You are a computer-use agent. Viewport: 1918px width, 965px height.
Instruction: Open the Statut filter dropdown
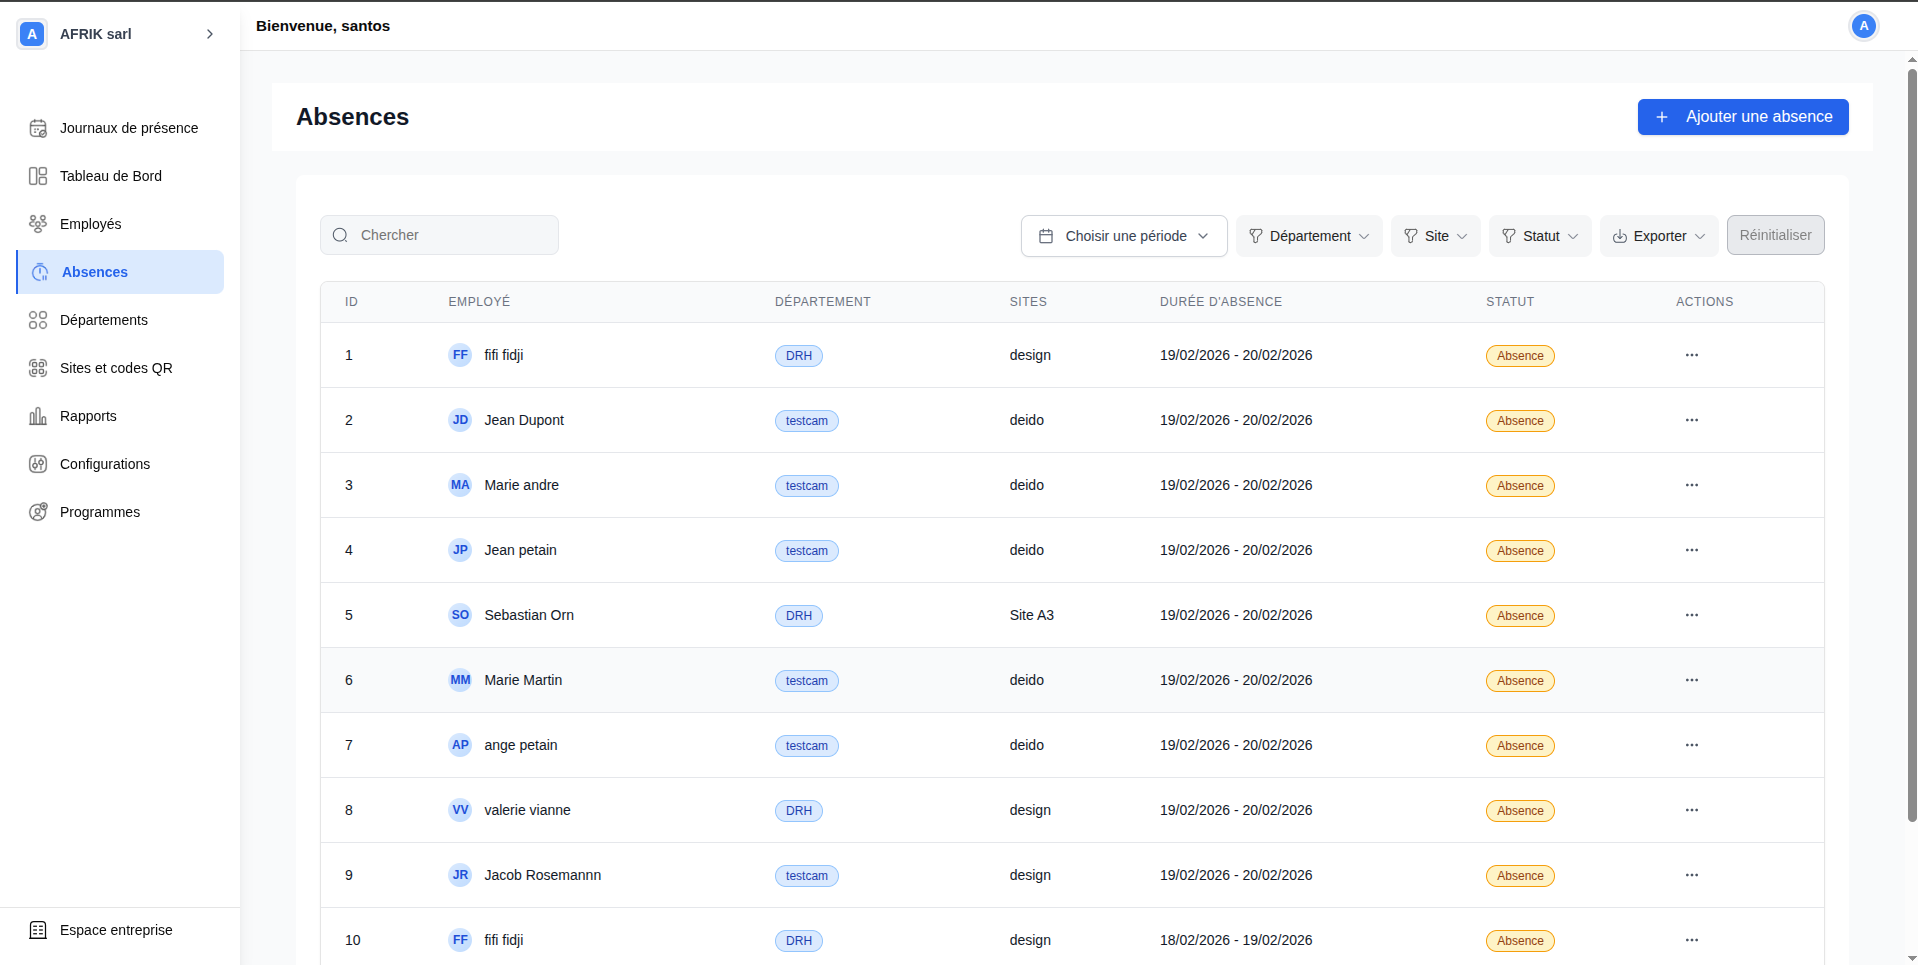[1539, 236]
